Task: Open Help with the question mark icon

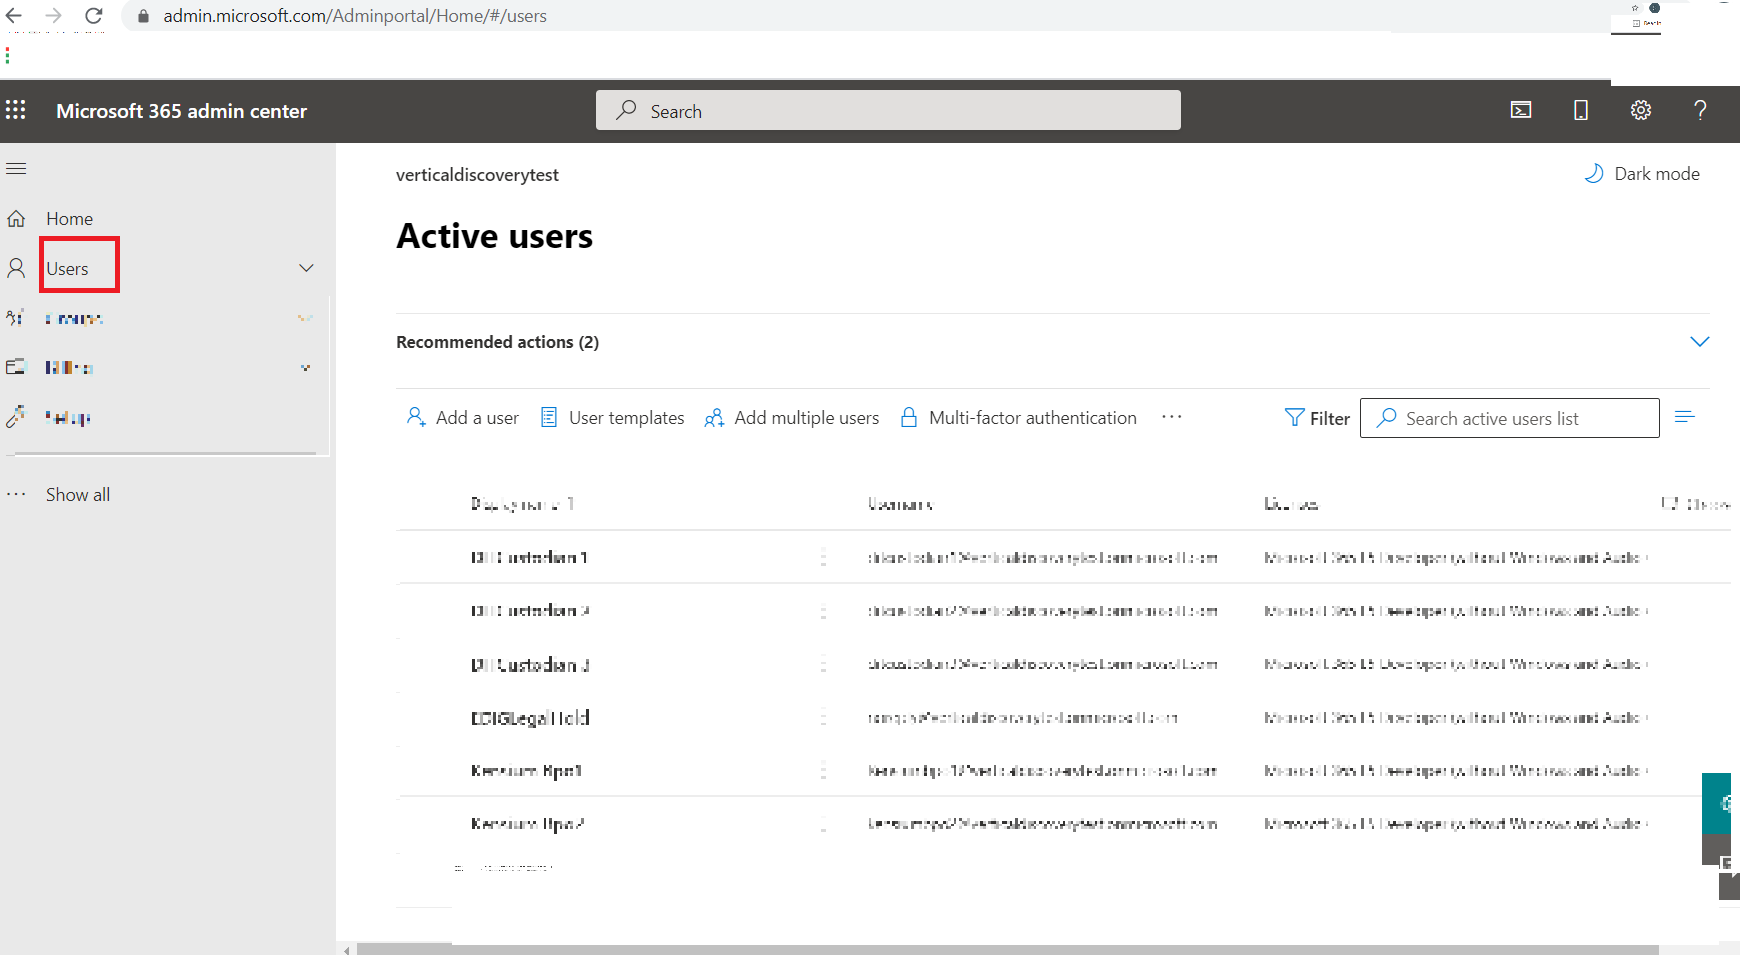Action: click(x=1700, y=110)
